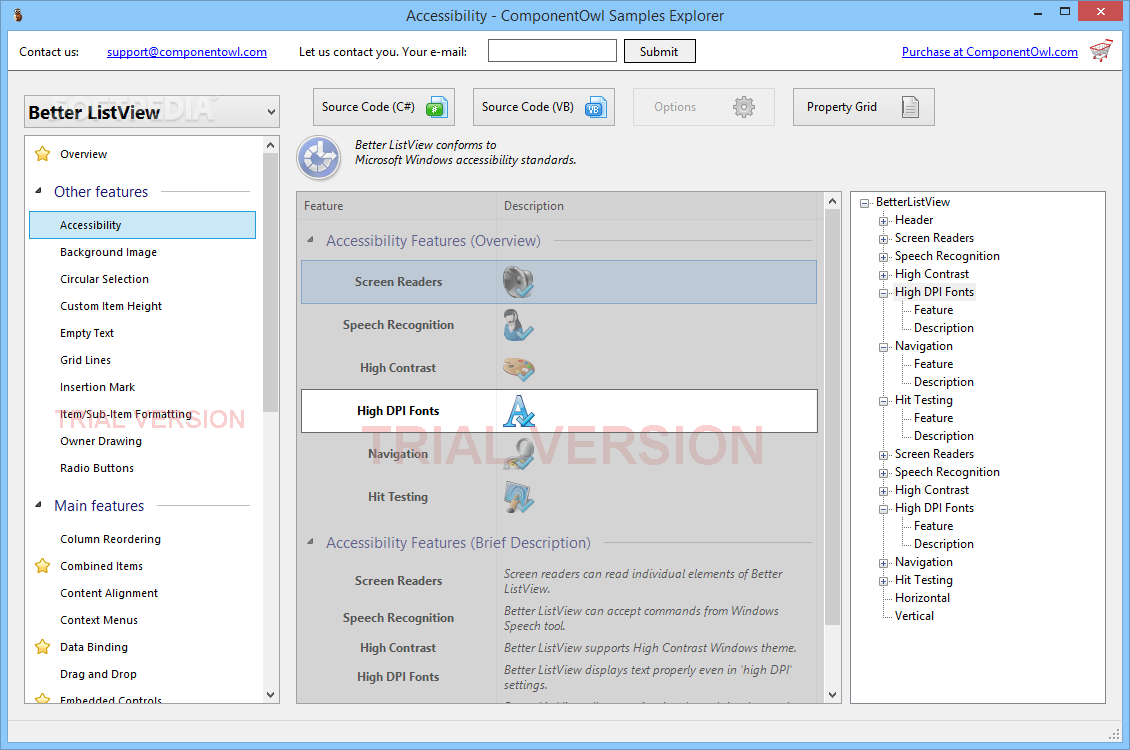Select the first High DPI Fonts tree node
The image size is (1130, 750).
click(x=934, y=292)
